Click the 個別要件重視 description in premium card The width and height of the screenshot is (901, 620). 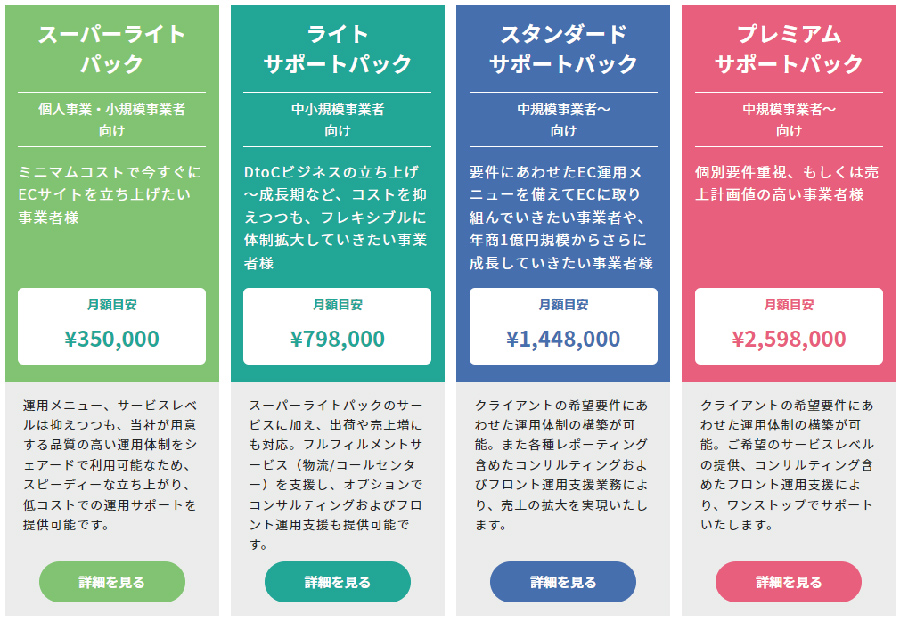pyautogui.click(x=788, y=183)
